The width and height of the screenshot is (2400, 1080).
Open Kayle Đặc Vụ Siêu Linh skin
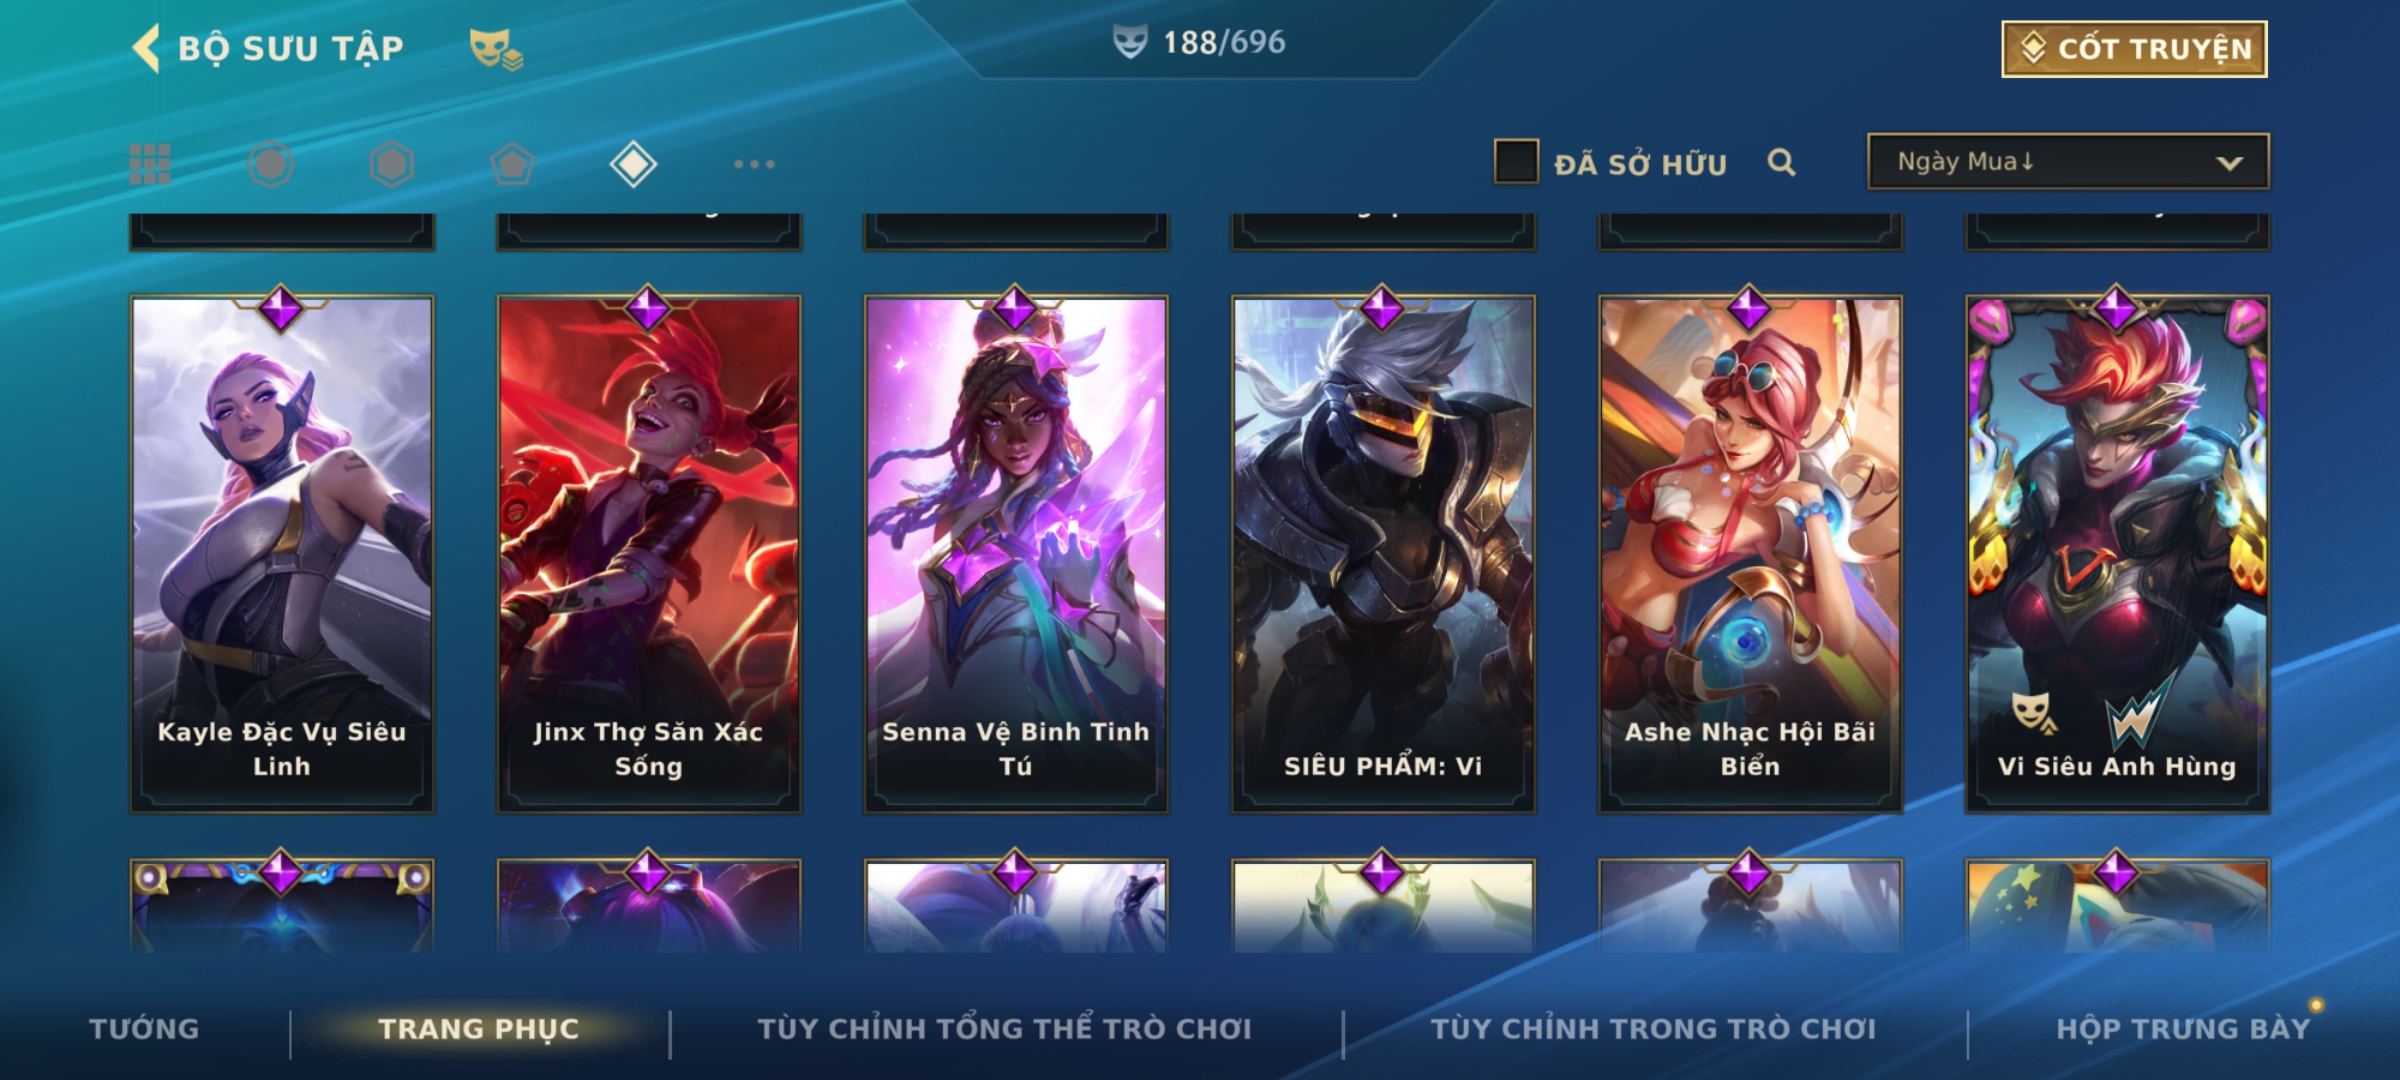coord(282,553)
